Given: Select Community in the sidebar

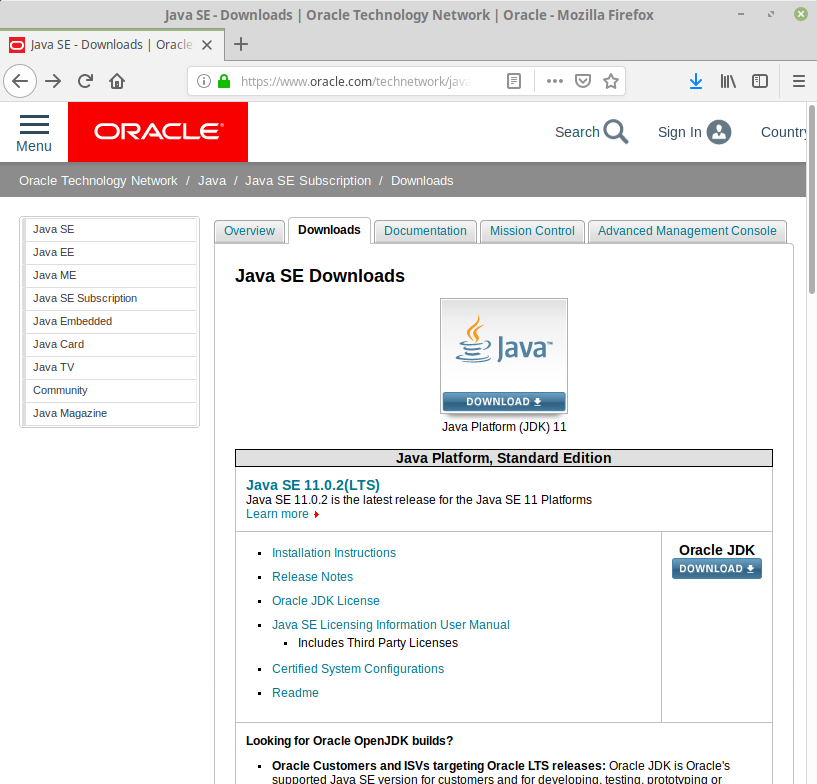Looking at the screenshot, I should click(110, 390).
